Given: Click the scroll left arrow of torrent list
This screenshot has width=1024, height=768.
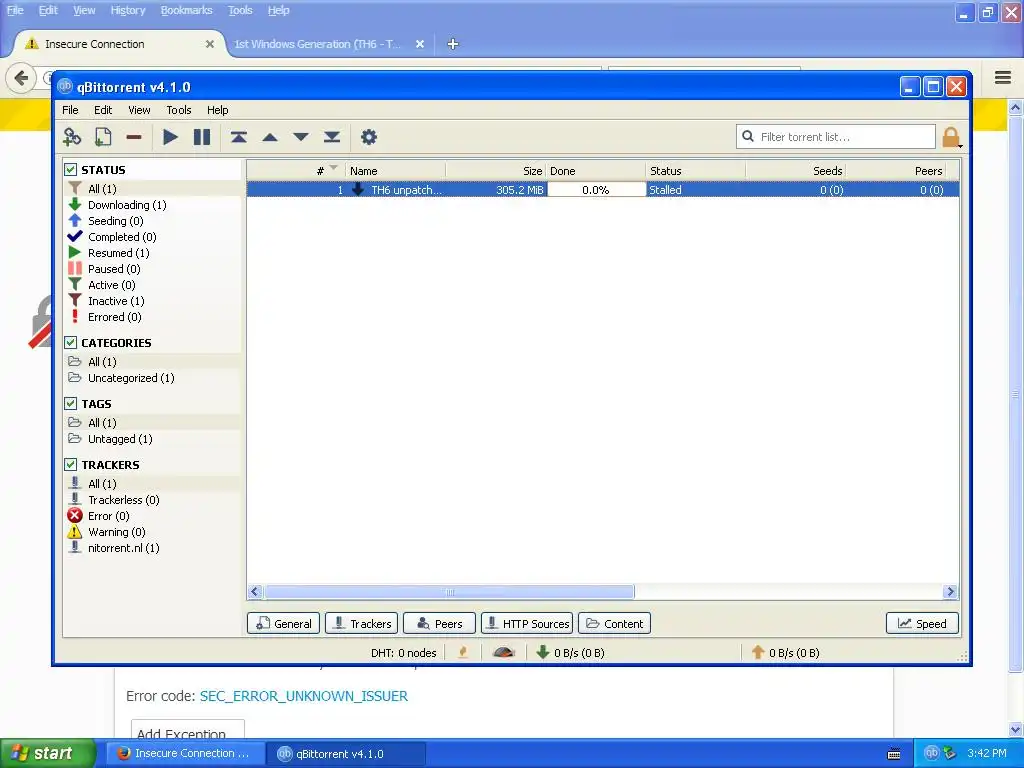Looking at the screenshot, I should coord(255,592).
